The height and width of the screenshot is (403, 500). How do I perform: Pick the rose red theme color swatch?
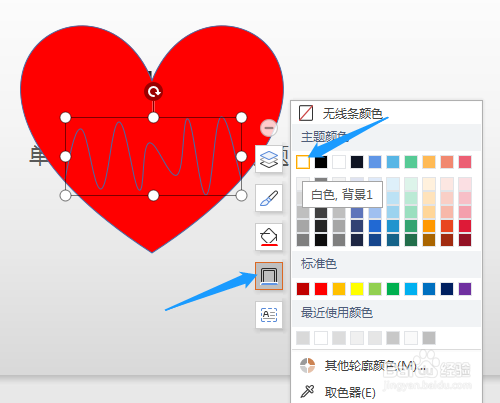pos(465,162)
